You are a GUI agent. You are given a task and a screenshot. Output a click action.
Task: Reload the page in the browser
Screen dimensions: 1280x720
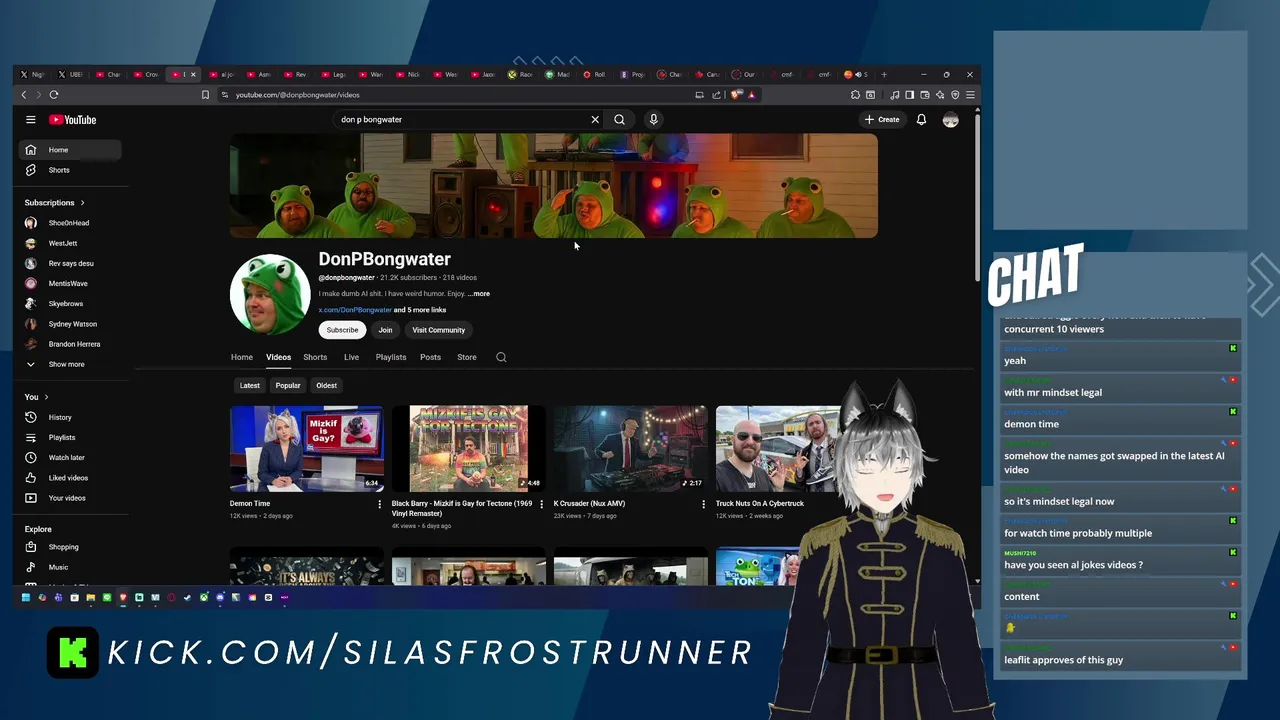54,95
